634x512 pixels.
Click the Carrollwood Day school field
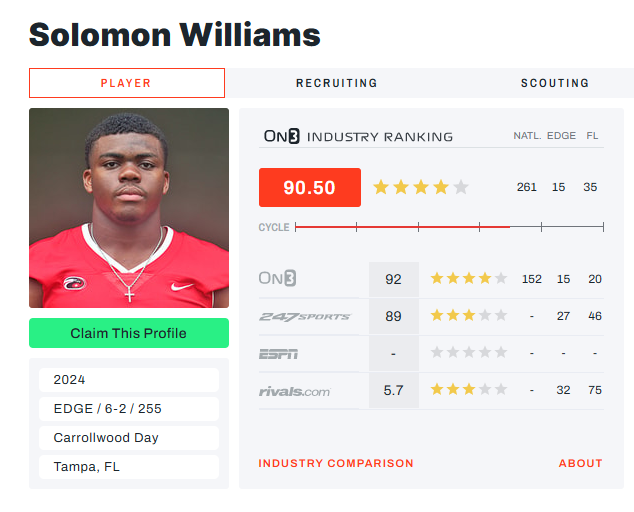pyautogui.click(x=128, y=438)
